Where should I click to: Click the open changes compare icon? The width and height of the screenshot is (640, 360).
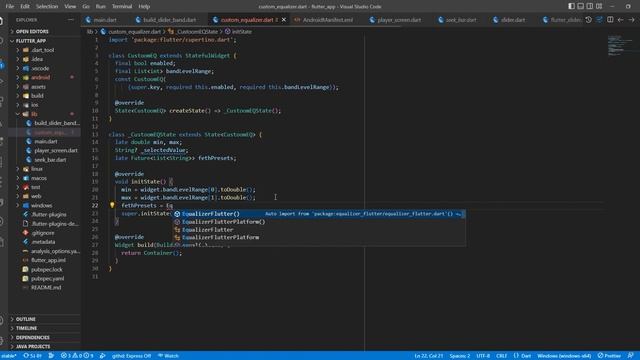click(x=599, y=20)
